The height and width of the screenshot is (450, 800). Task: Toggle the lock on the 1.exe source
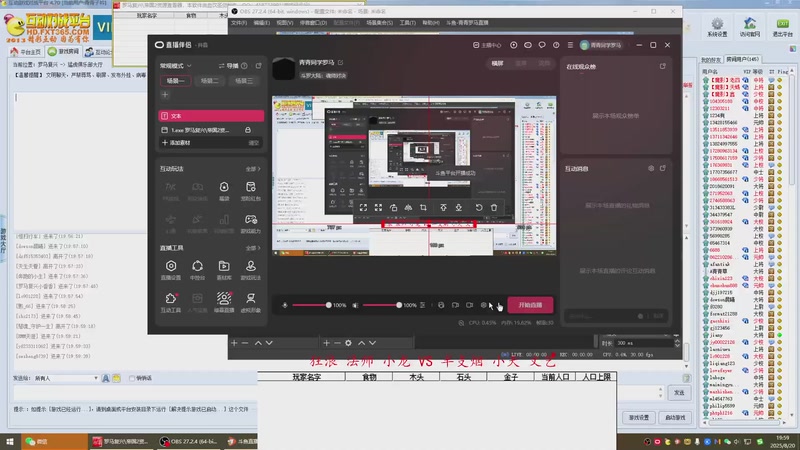(x=248, y=130)
